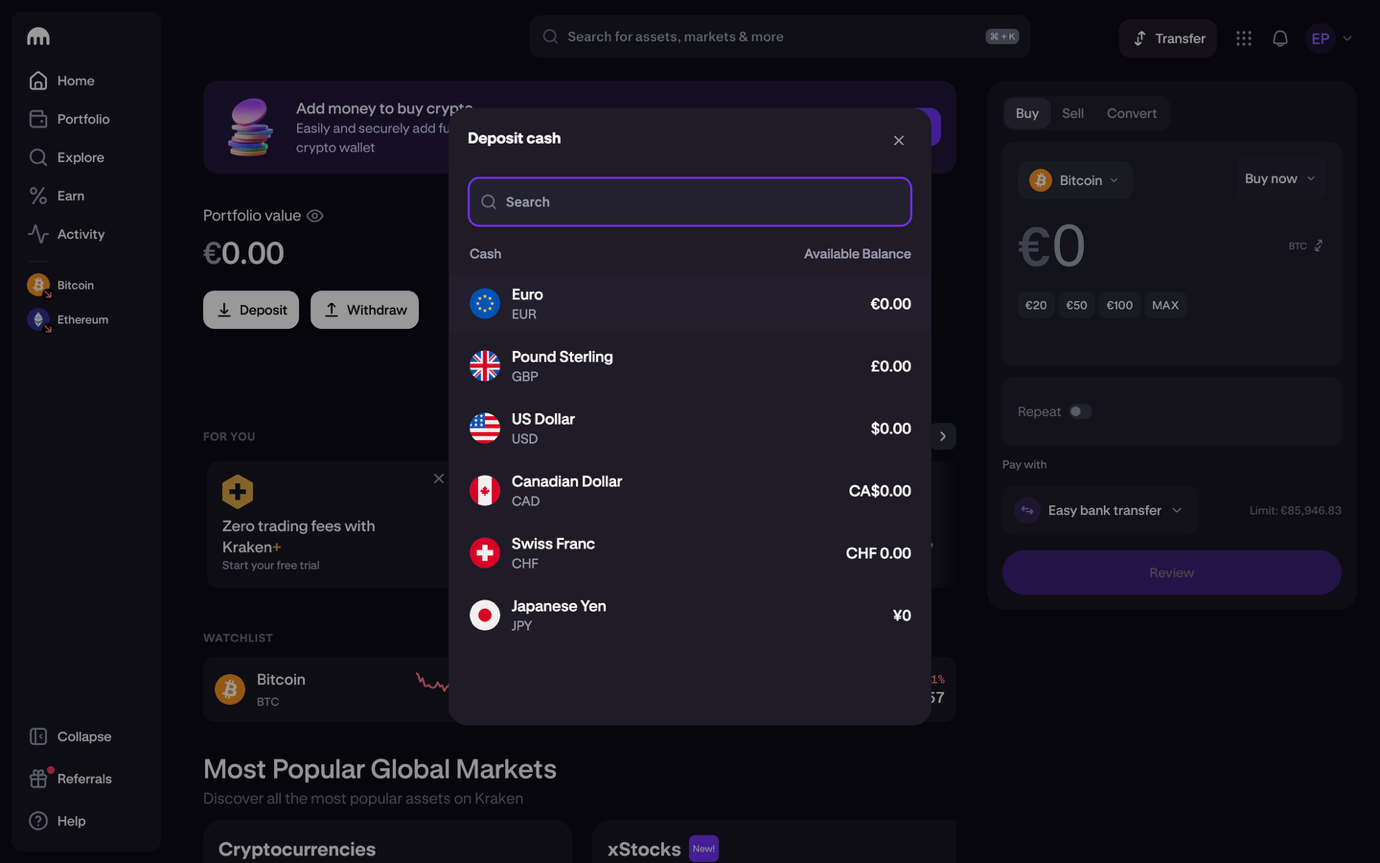Click the Collapse sidebar icon
This screenshot has height=863, width=1380.
tap(38, 736)
